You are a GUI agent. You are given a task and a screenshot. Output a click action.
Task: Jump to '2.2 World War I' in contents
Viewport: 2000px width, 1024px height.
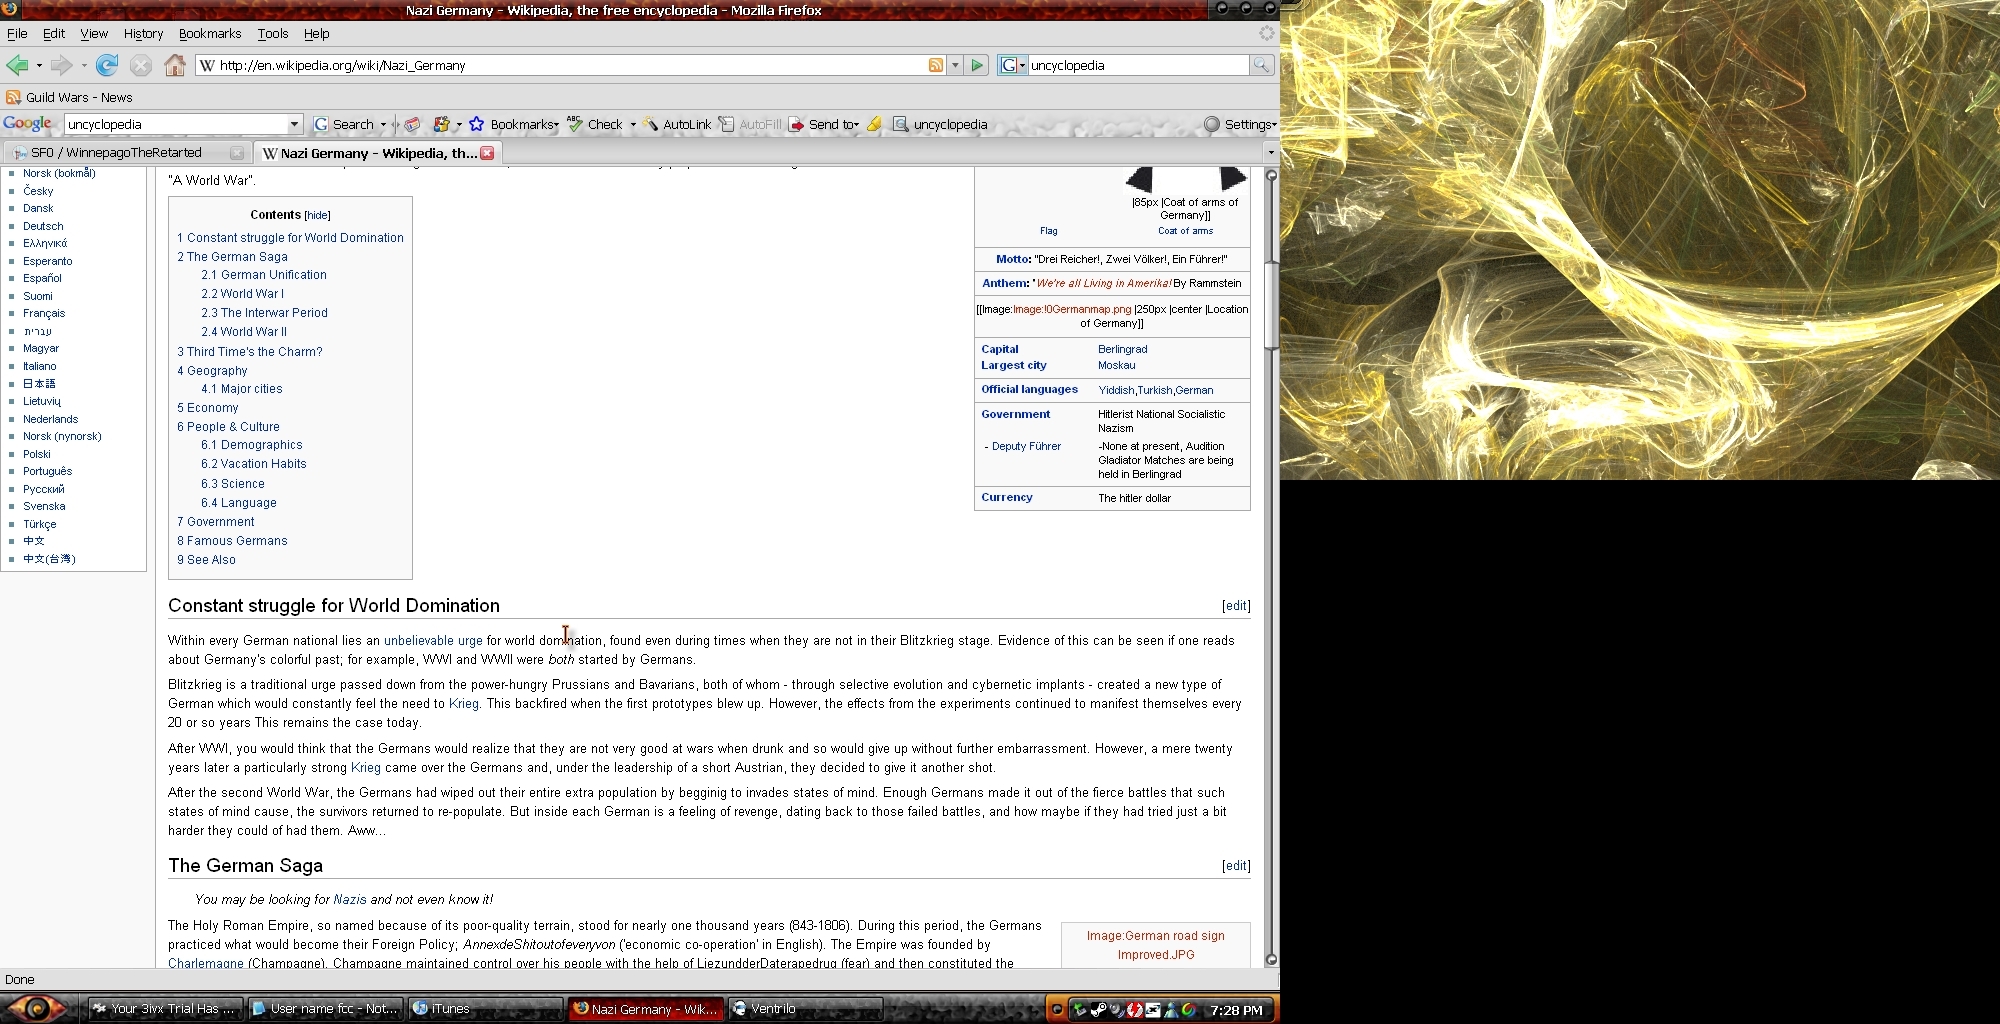(242, 293)
